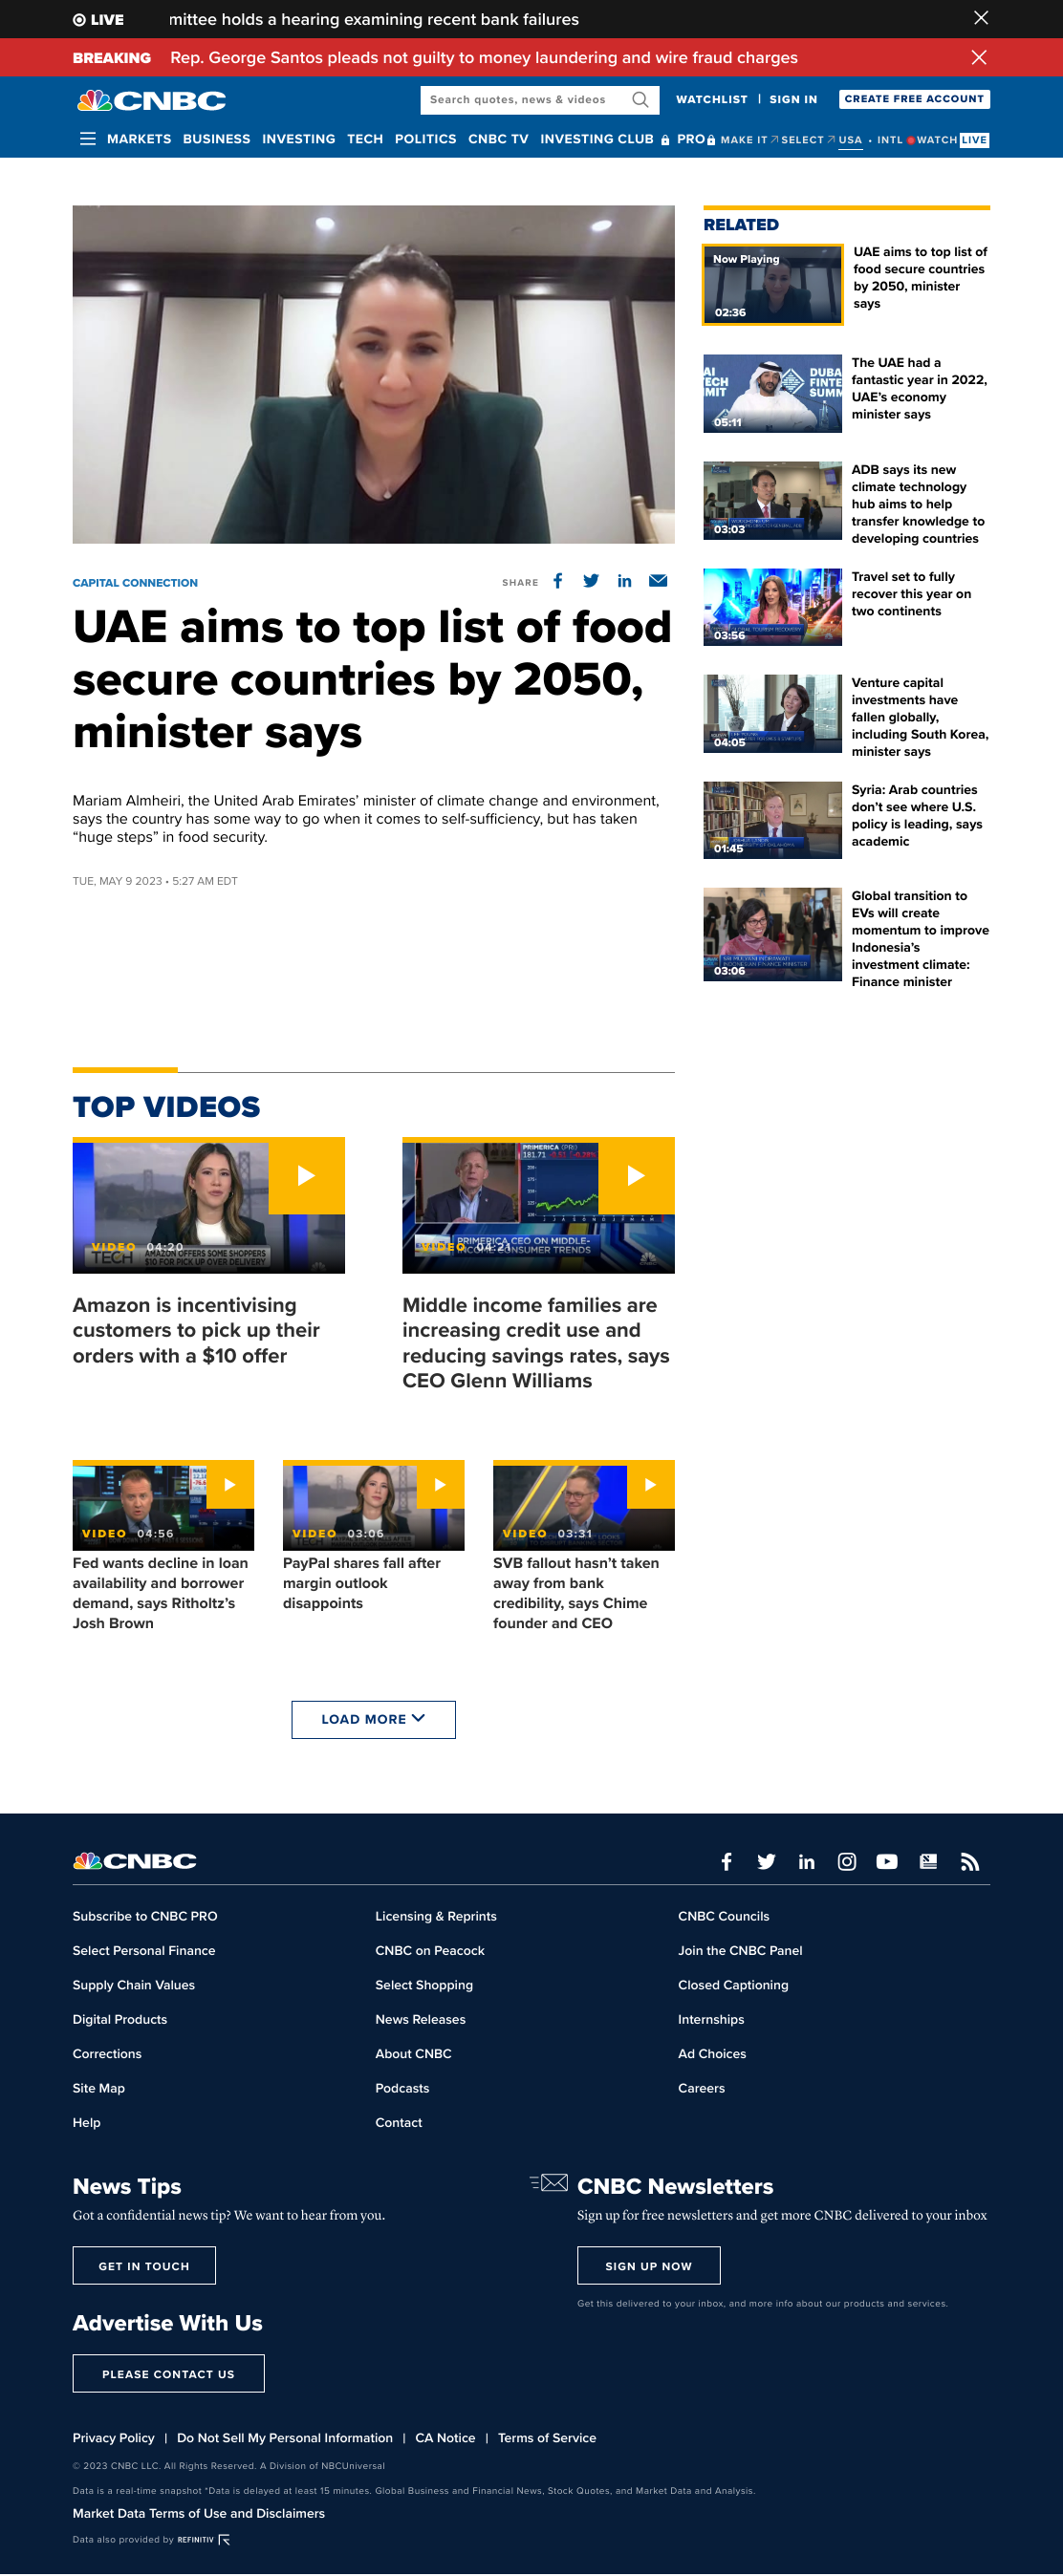Close the LIVE hearing banner
The width and height of the screenshot is (1063, 2576).
pyautogui.click(x=980, y=18)
